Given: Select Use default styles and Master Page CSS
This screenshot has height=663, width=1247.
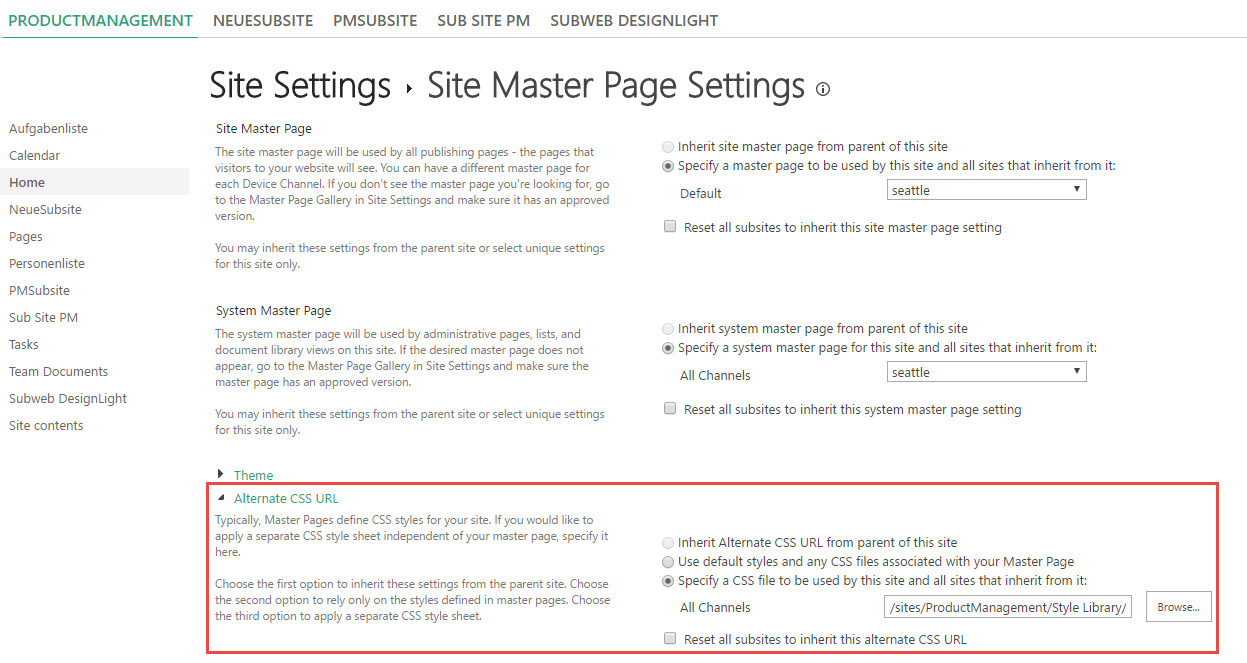Looking at the screenshot, I should click(668, 562).
